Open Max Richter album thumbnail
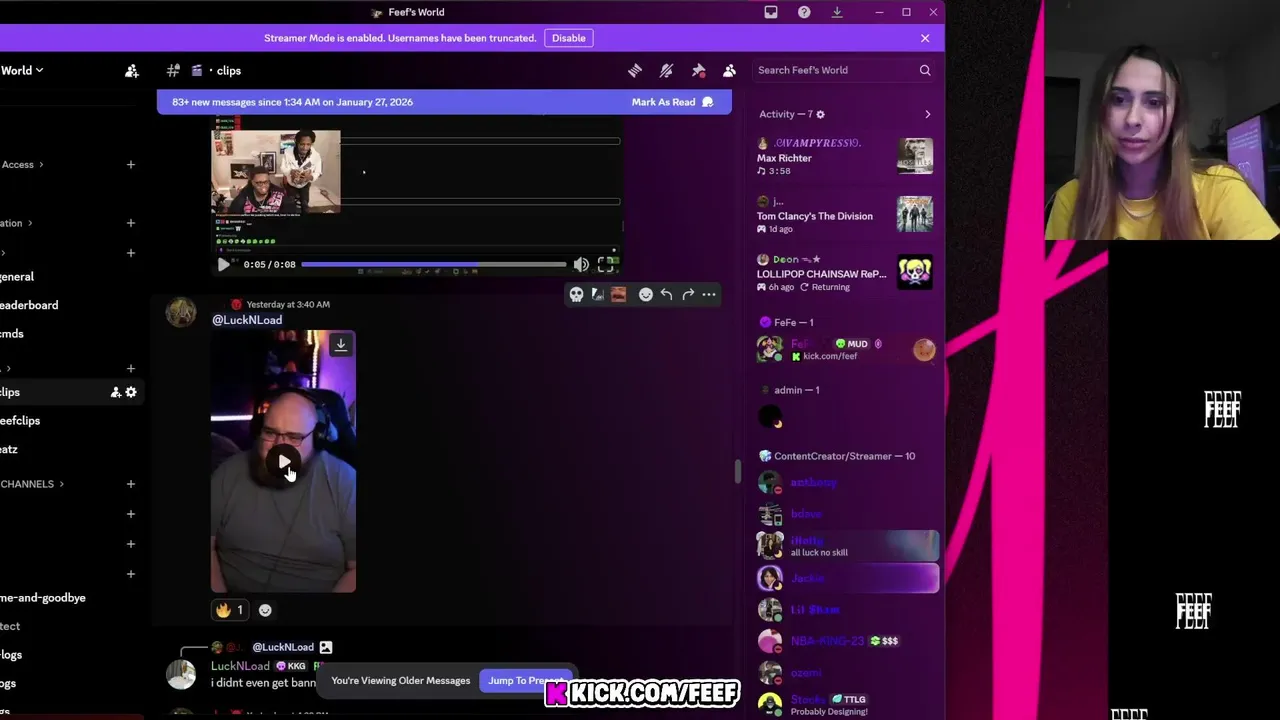The image size is (1280, 720). pos(915,156)
